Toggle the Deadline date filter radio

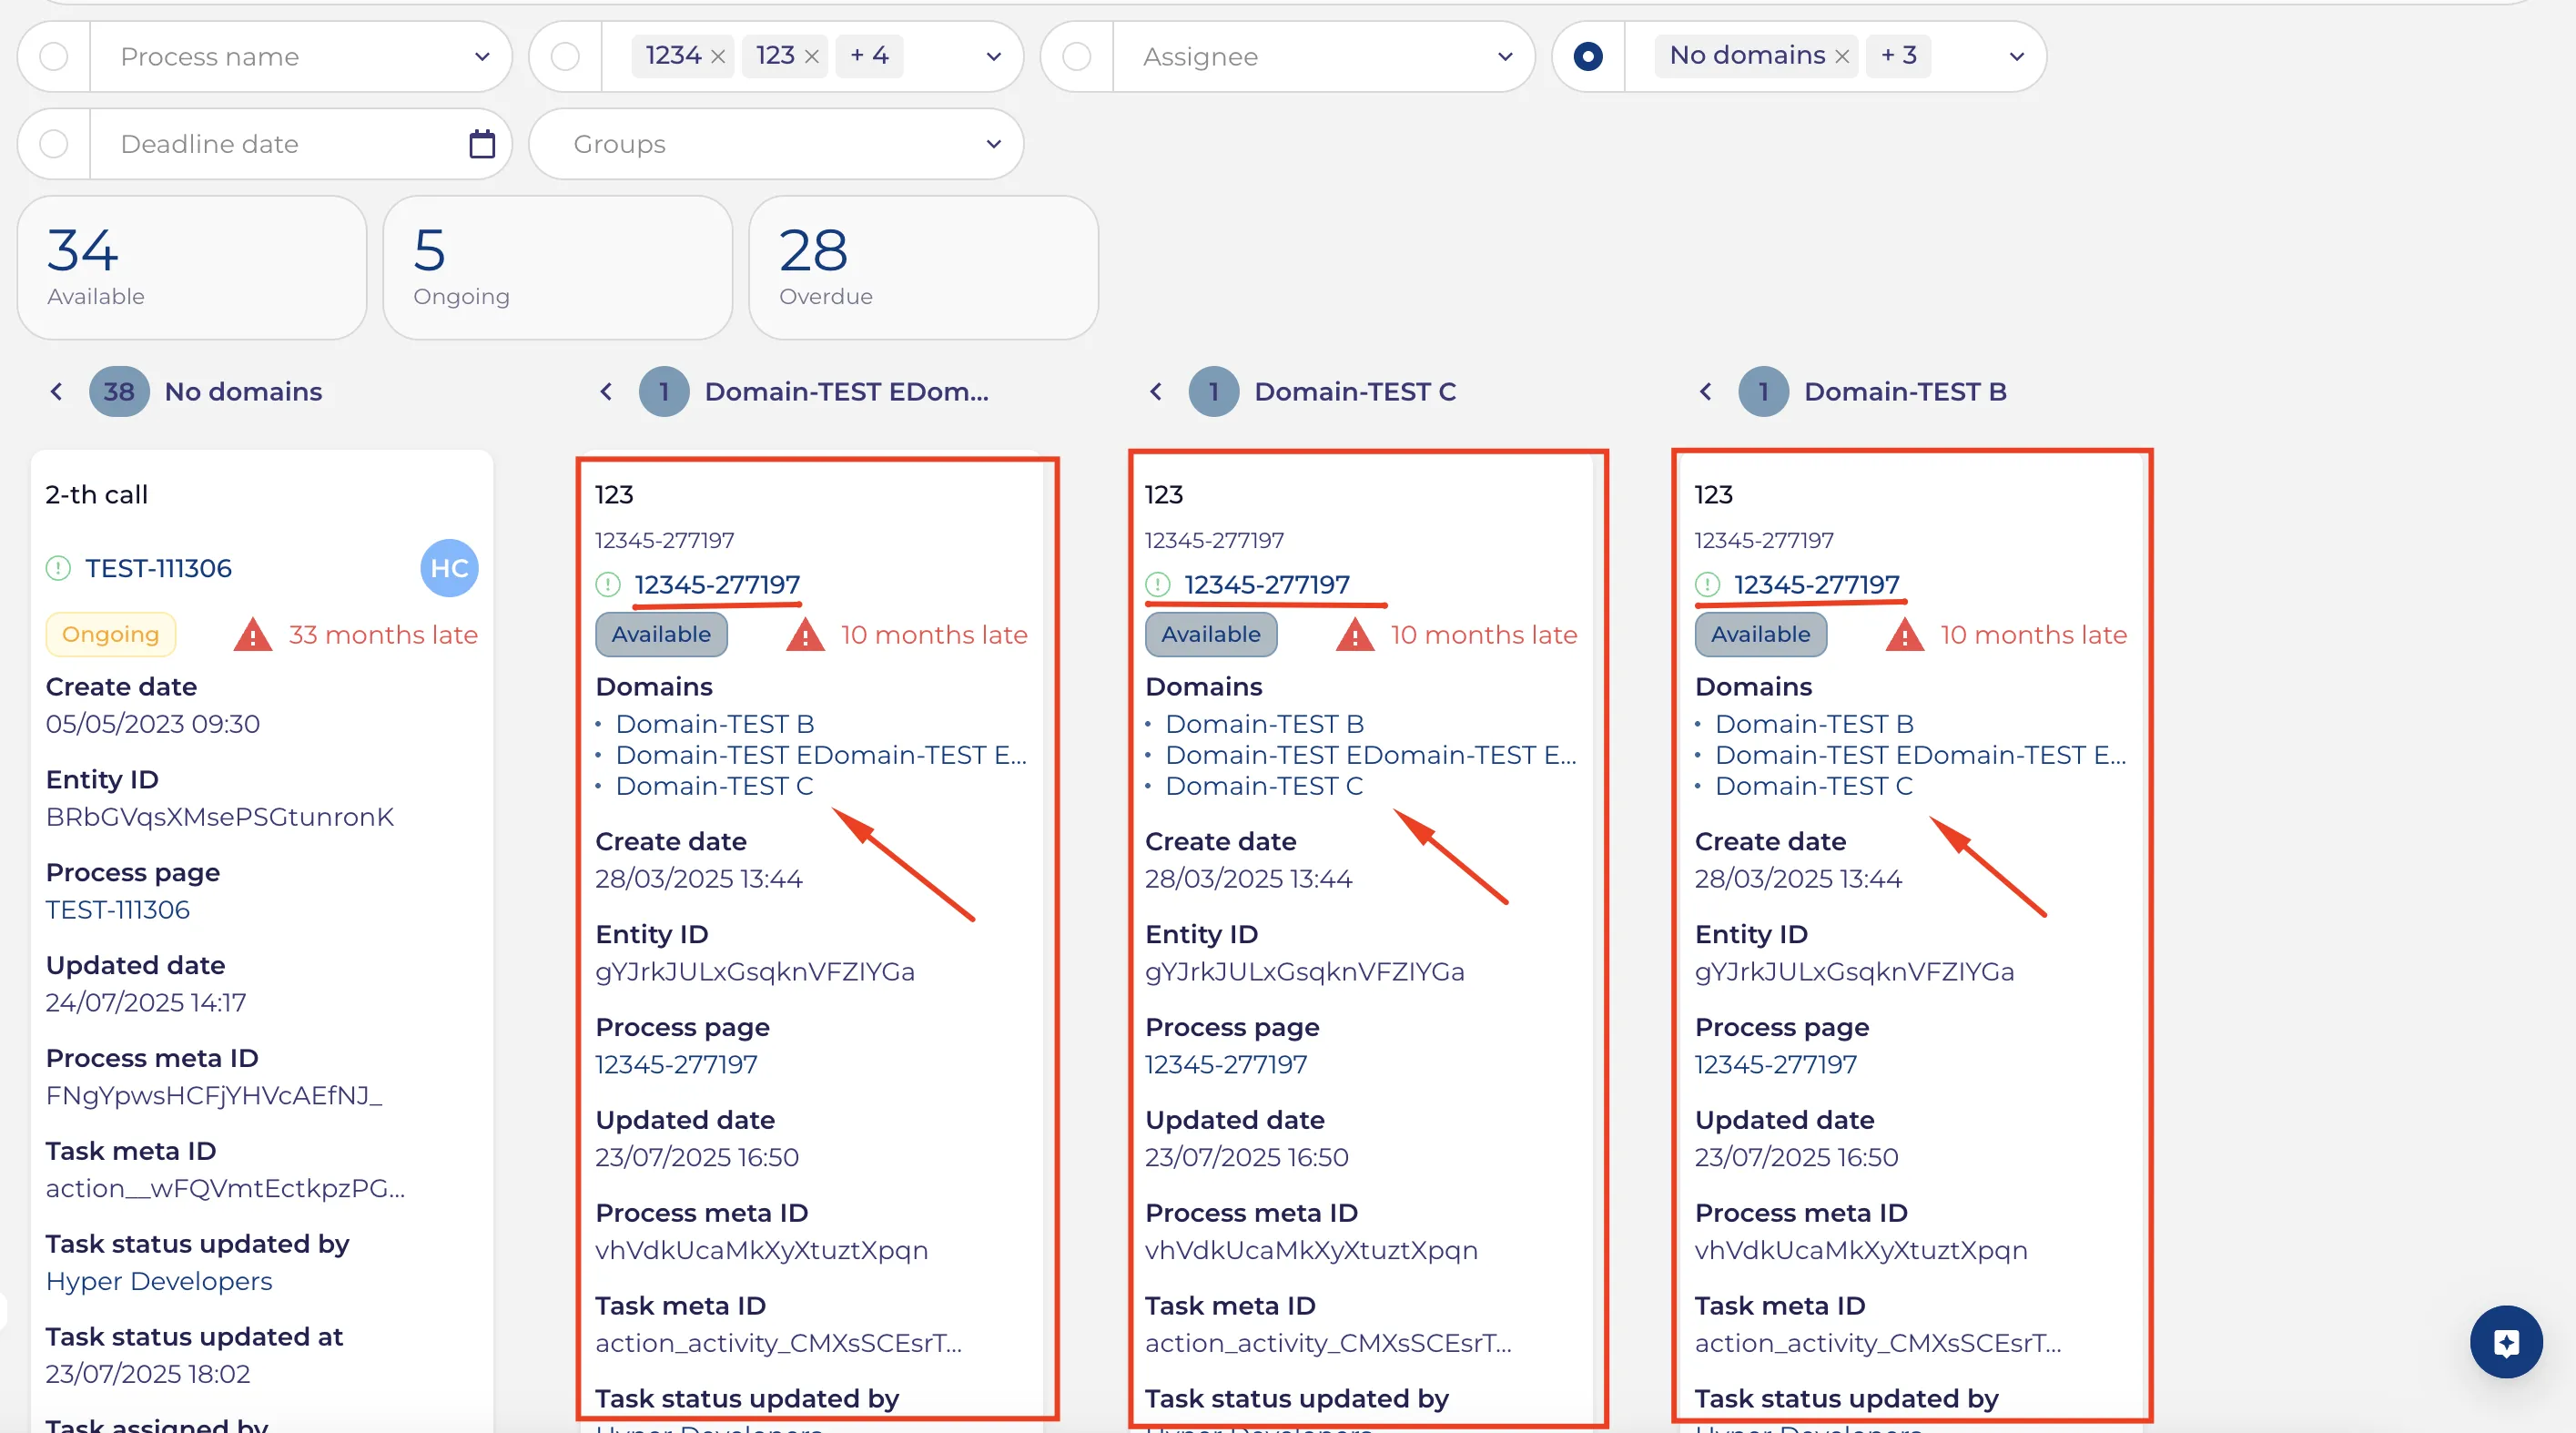click(x=54, y=144)
